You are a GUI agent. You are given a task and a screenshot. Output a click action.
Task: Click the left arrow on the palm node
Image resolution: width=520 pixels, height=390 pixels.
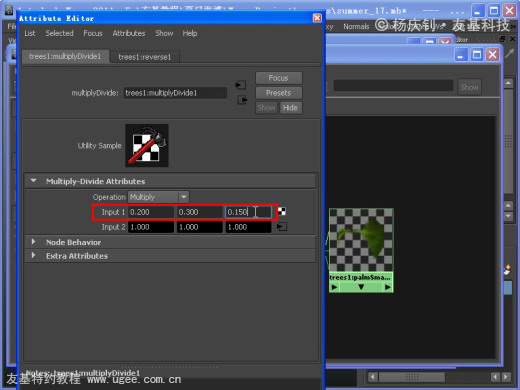pos(334,287)
